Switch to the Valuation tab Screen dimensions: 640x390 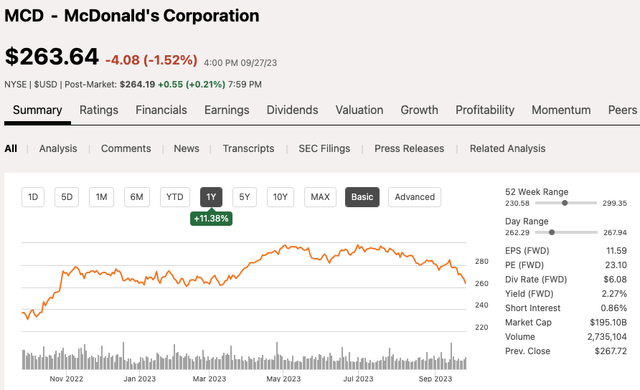point(359,110)
